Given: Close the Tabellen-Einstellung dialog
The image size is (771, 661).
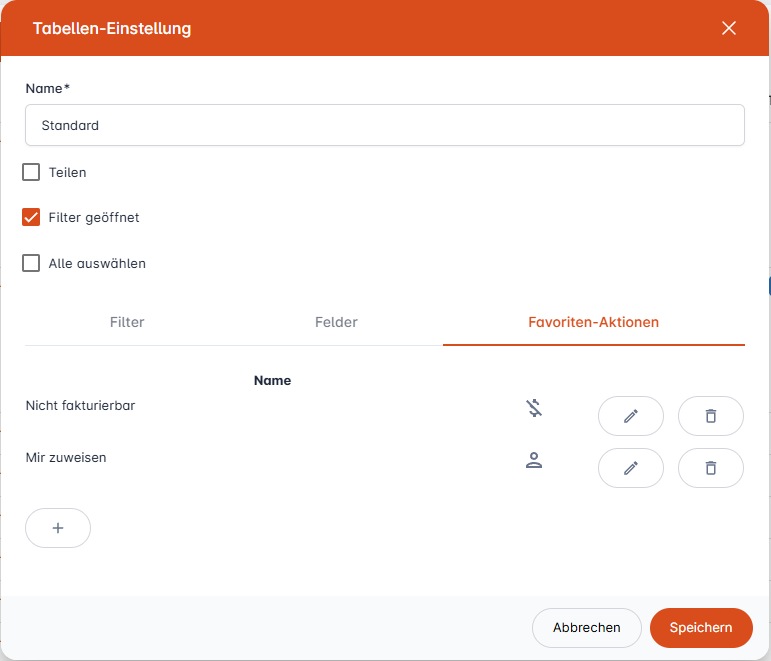Looking at the screenshot, I should click(x=729, y=28).
